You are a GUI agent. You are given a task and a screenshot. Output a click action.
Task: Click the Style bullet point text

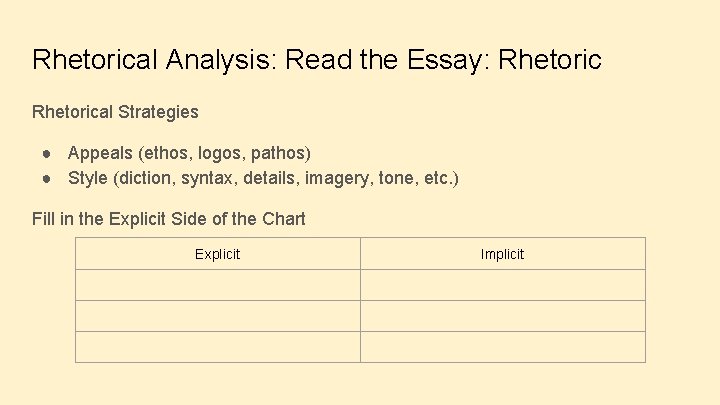click(263, 179)
